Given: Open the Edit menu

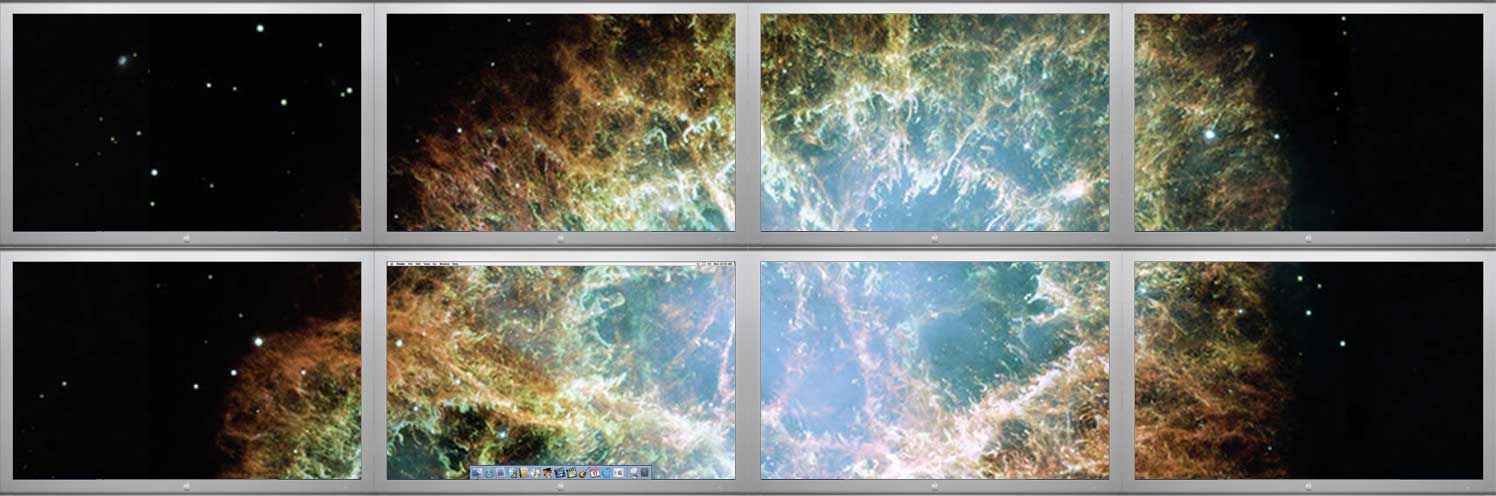Looking at the screenshot, I should [418, 264].
